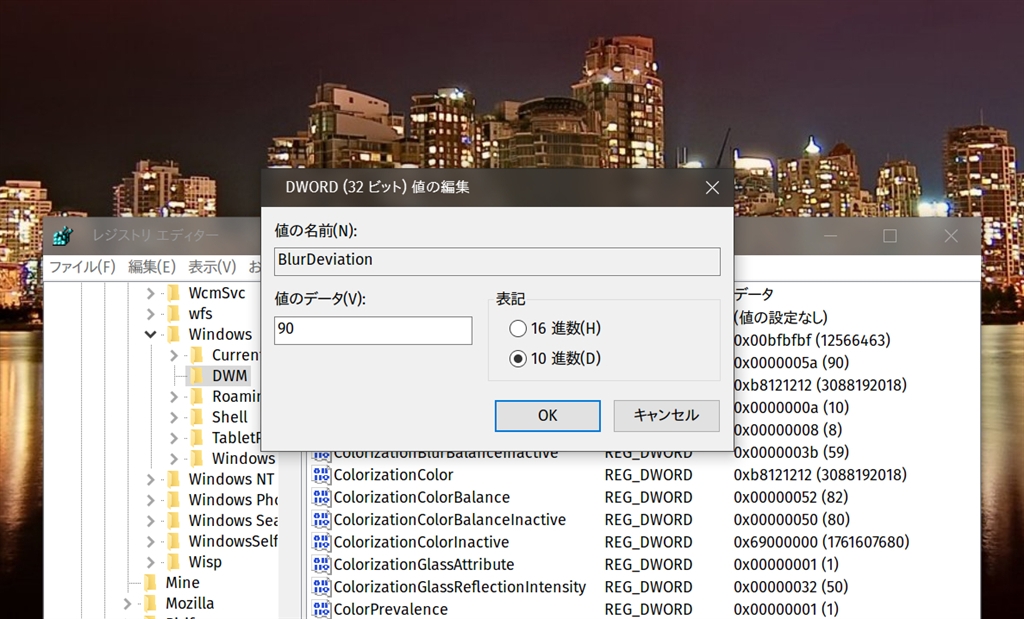Screen dimensions: 1024x619
Task: Select the ColorPrevalence value name
Action: pyautogui.click(x=391, y=609)
